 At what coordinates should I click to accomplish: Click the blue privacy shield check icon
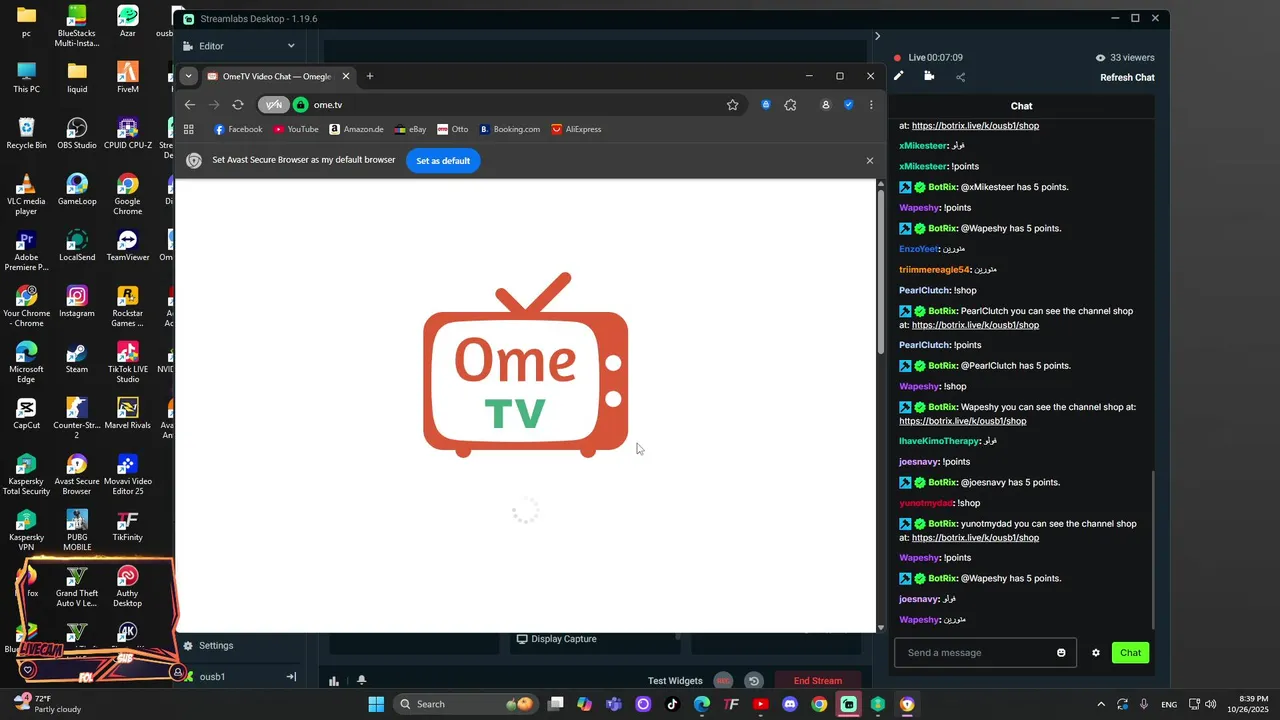click(x=848, y=105)
